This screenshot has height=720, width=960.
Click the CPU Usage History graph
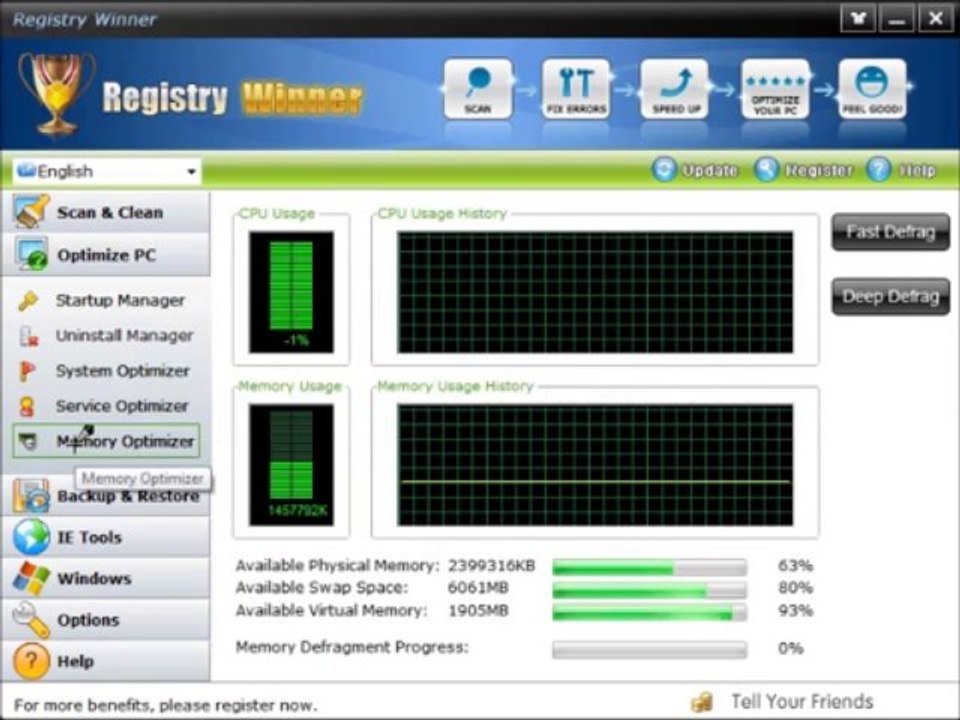595,293
